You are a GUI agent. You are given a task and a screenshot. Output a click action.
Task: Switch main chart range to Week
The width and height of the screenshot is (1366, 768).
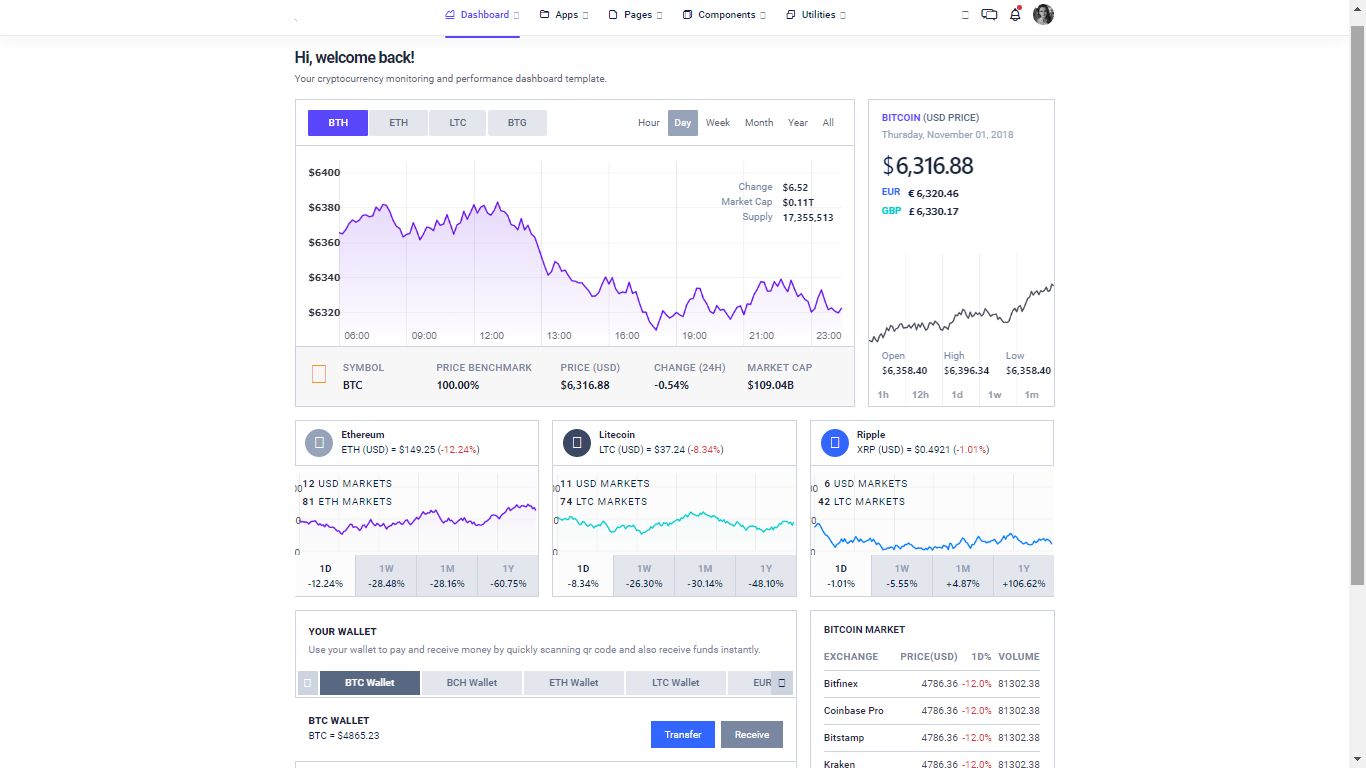[x=718, y=123]
